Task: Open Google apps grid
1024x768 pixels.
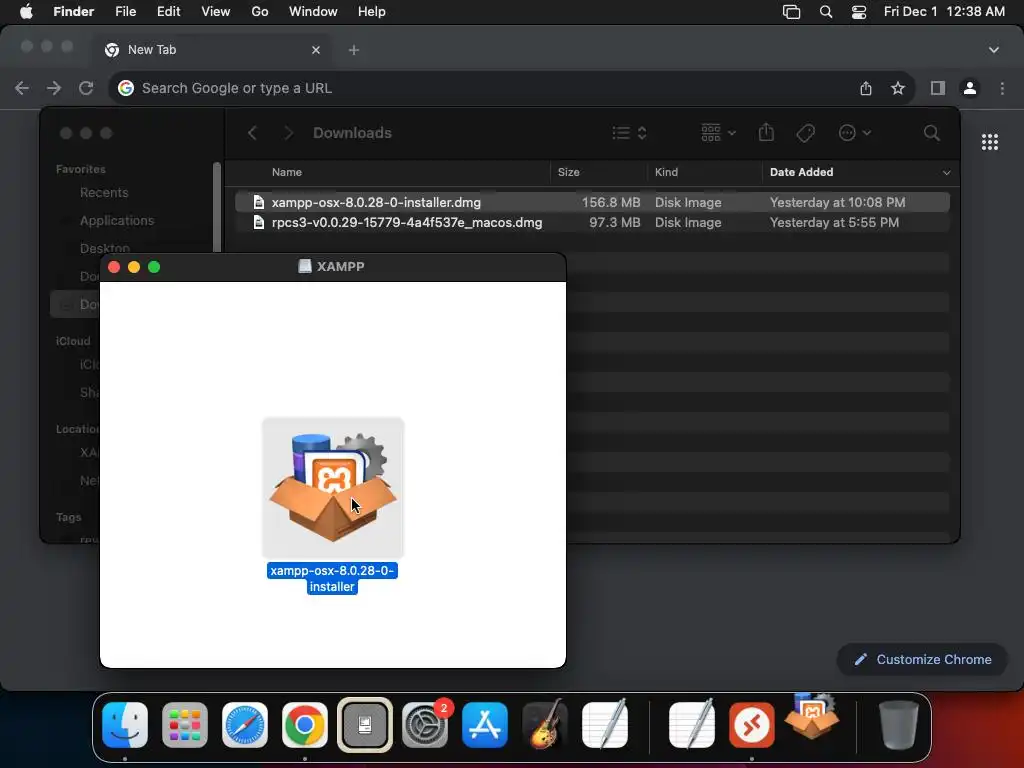Action: click(990, 142)
